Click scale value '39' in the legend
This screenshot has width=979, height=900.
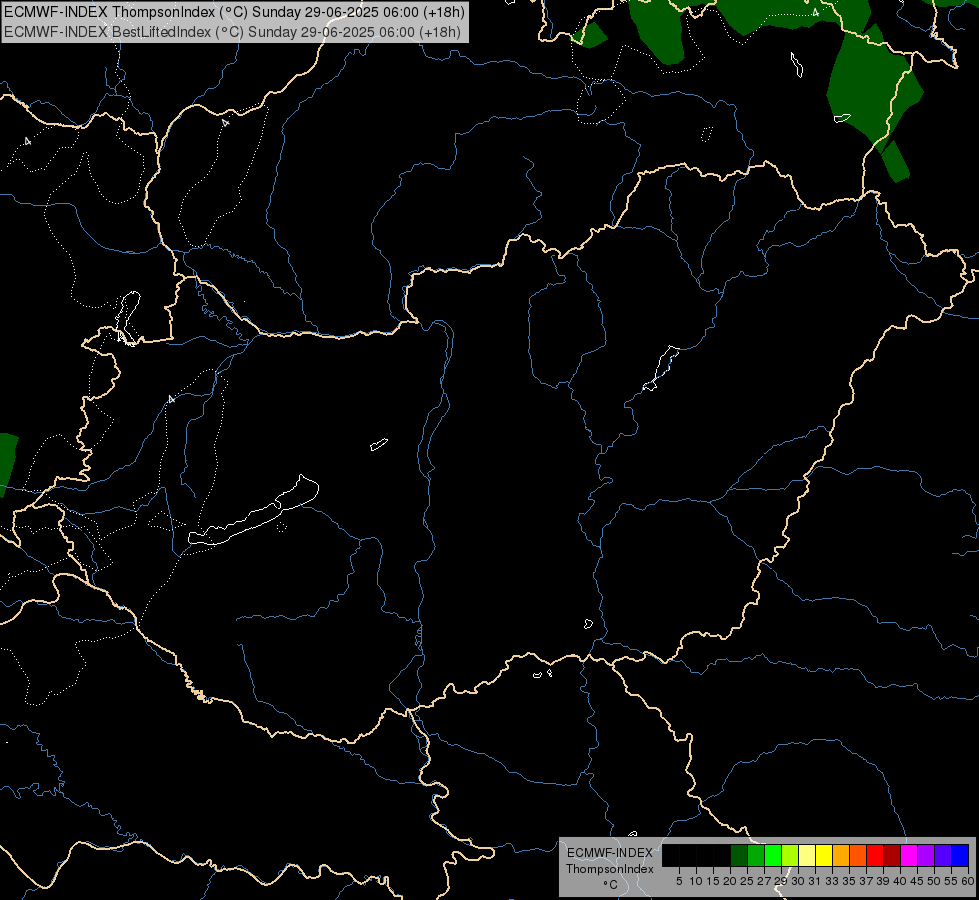tap(884, 881)
